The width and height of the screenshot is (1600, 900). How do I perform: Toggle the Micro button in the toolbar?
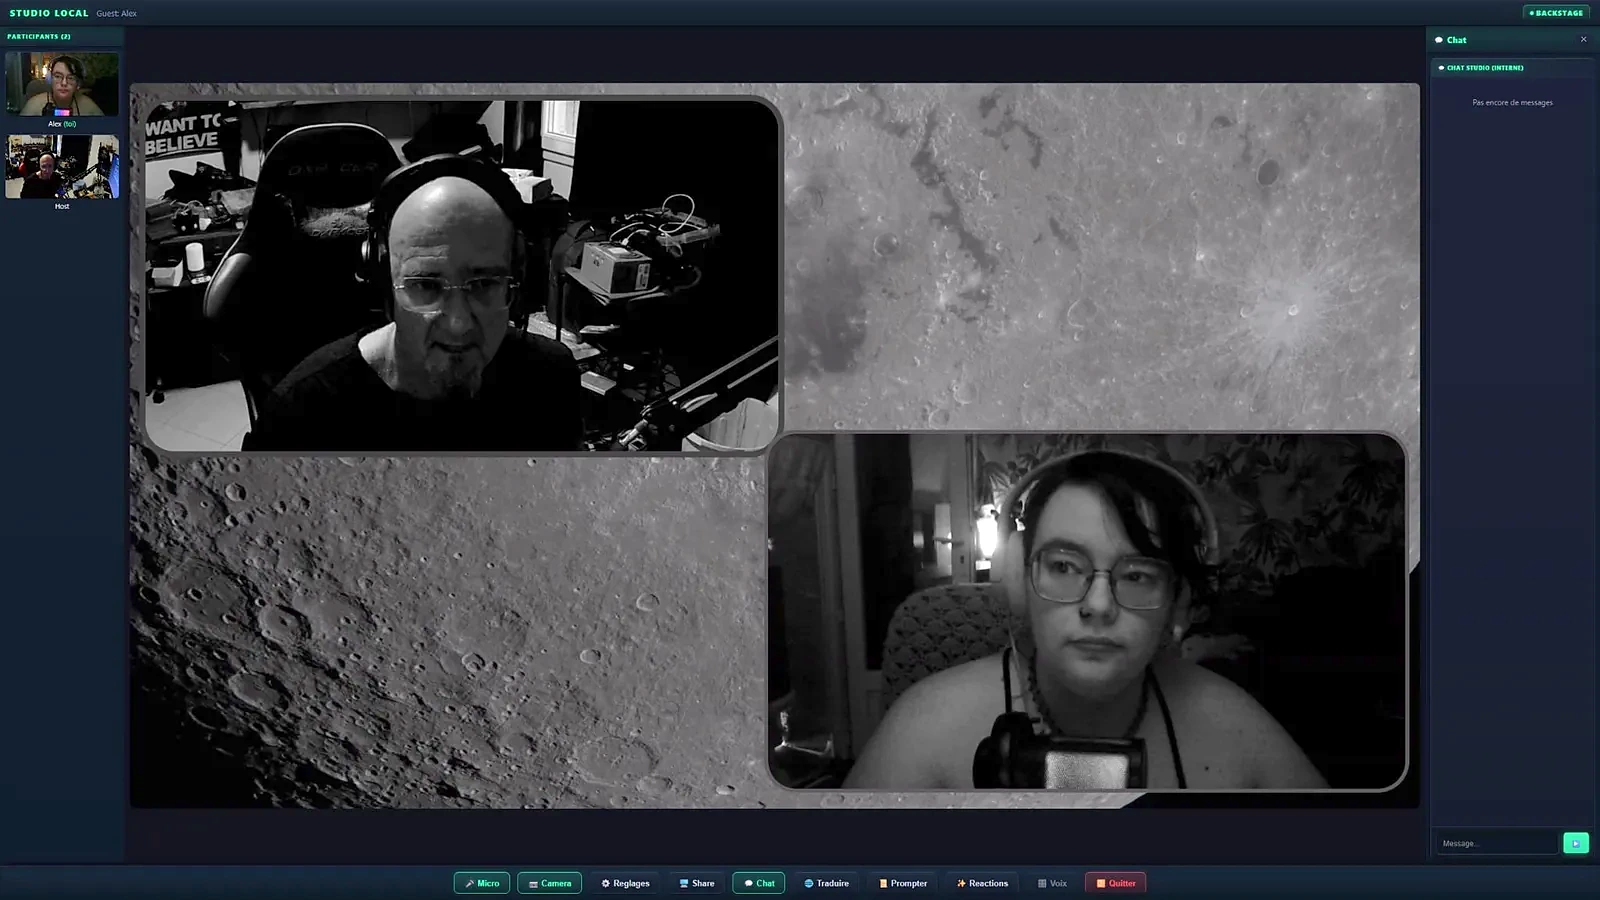(482, 883)
